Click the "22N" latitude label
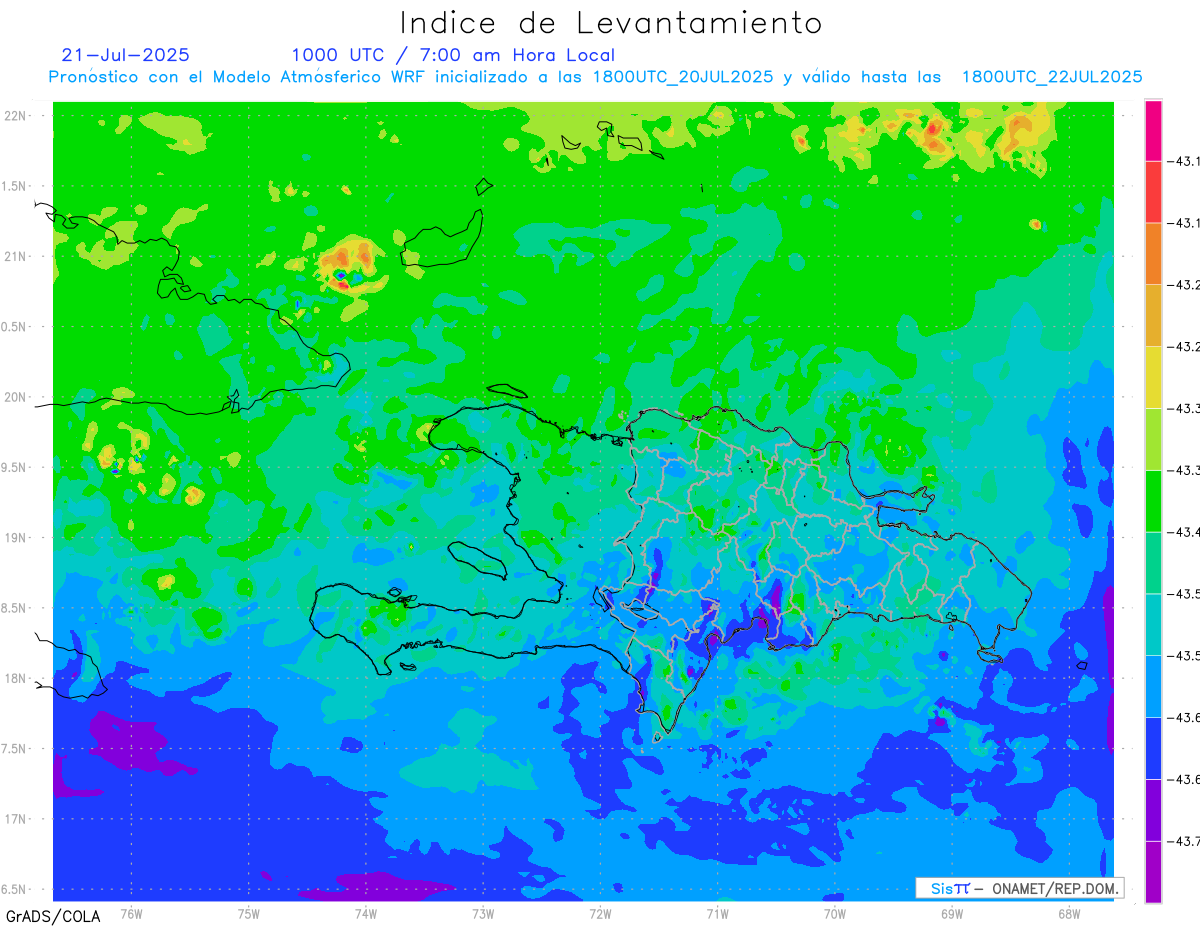 tap(16, 115)
